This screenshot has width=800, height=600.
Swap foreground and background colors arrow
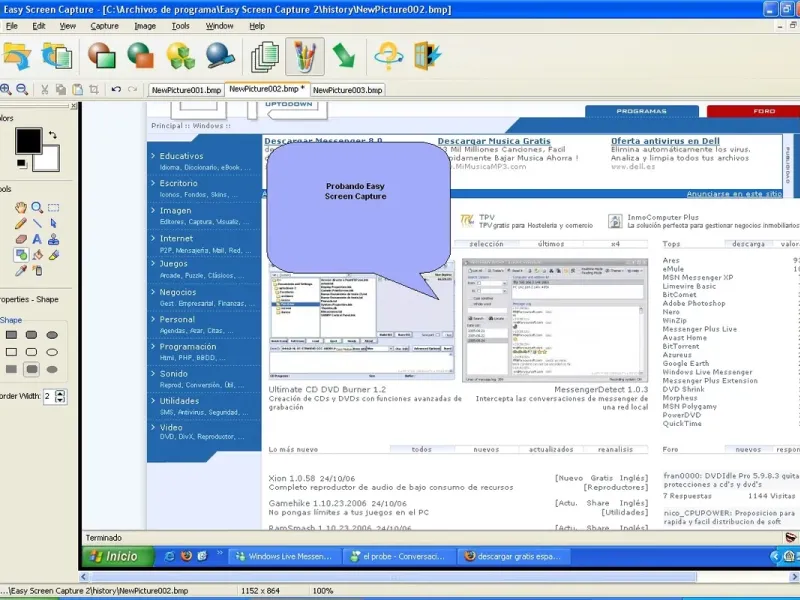[x=53, y=135]
